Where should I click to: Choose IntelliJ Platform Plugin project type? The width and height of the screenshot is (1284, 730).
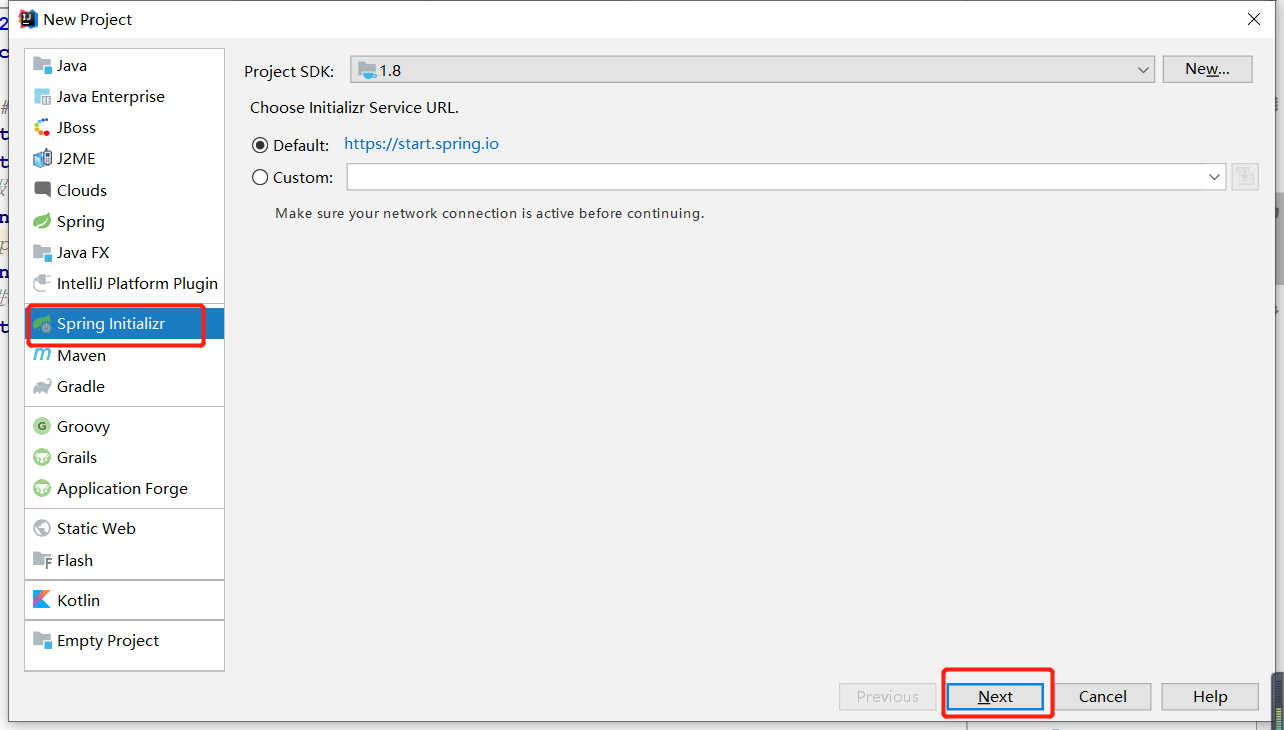click(x=124, y=283)
